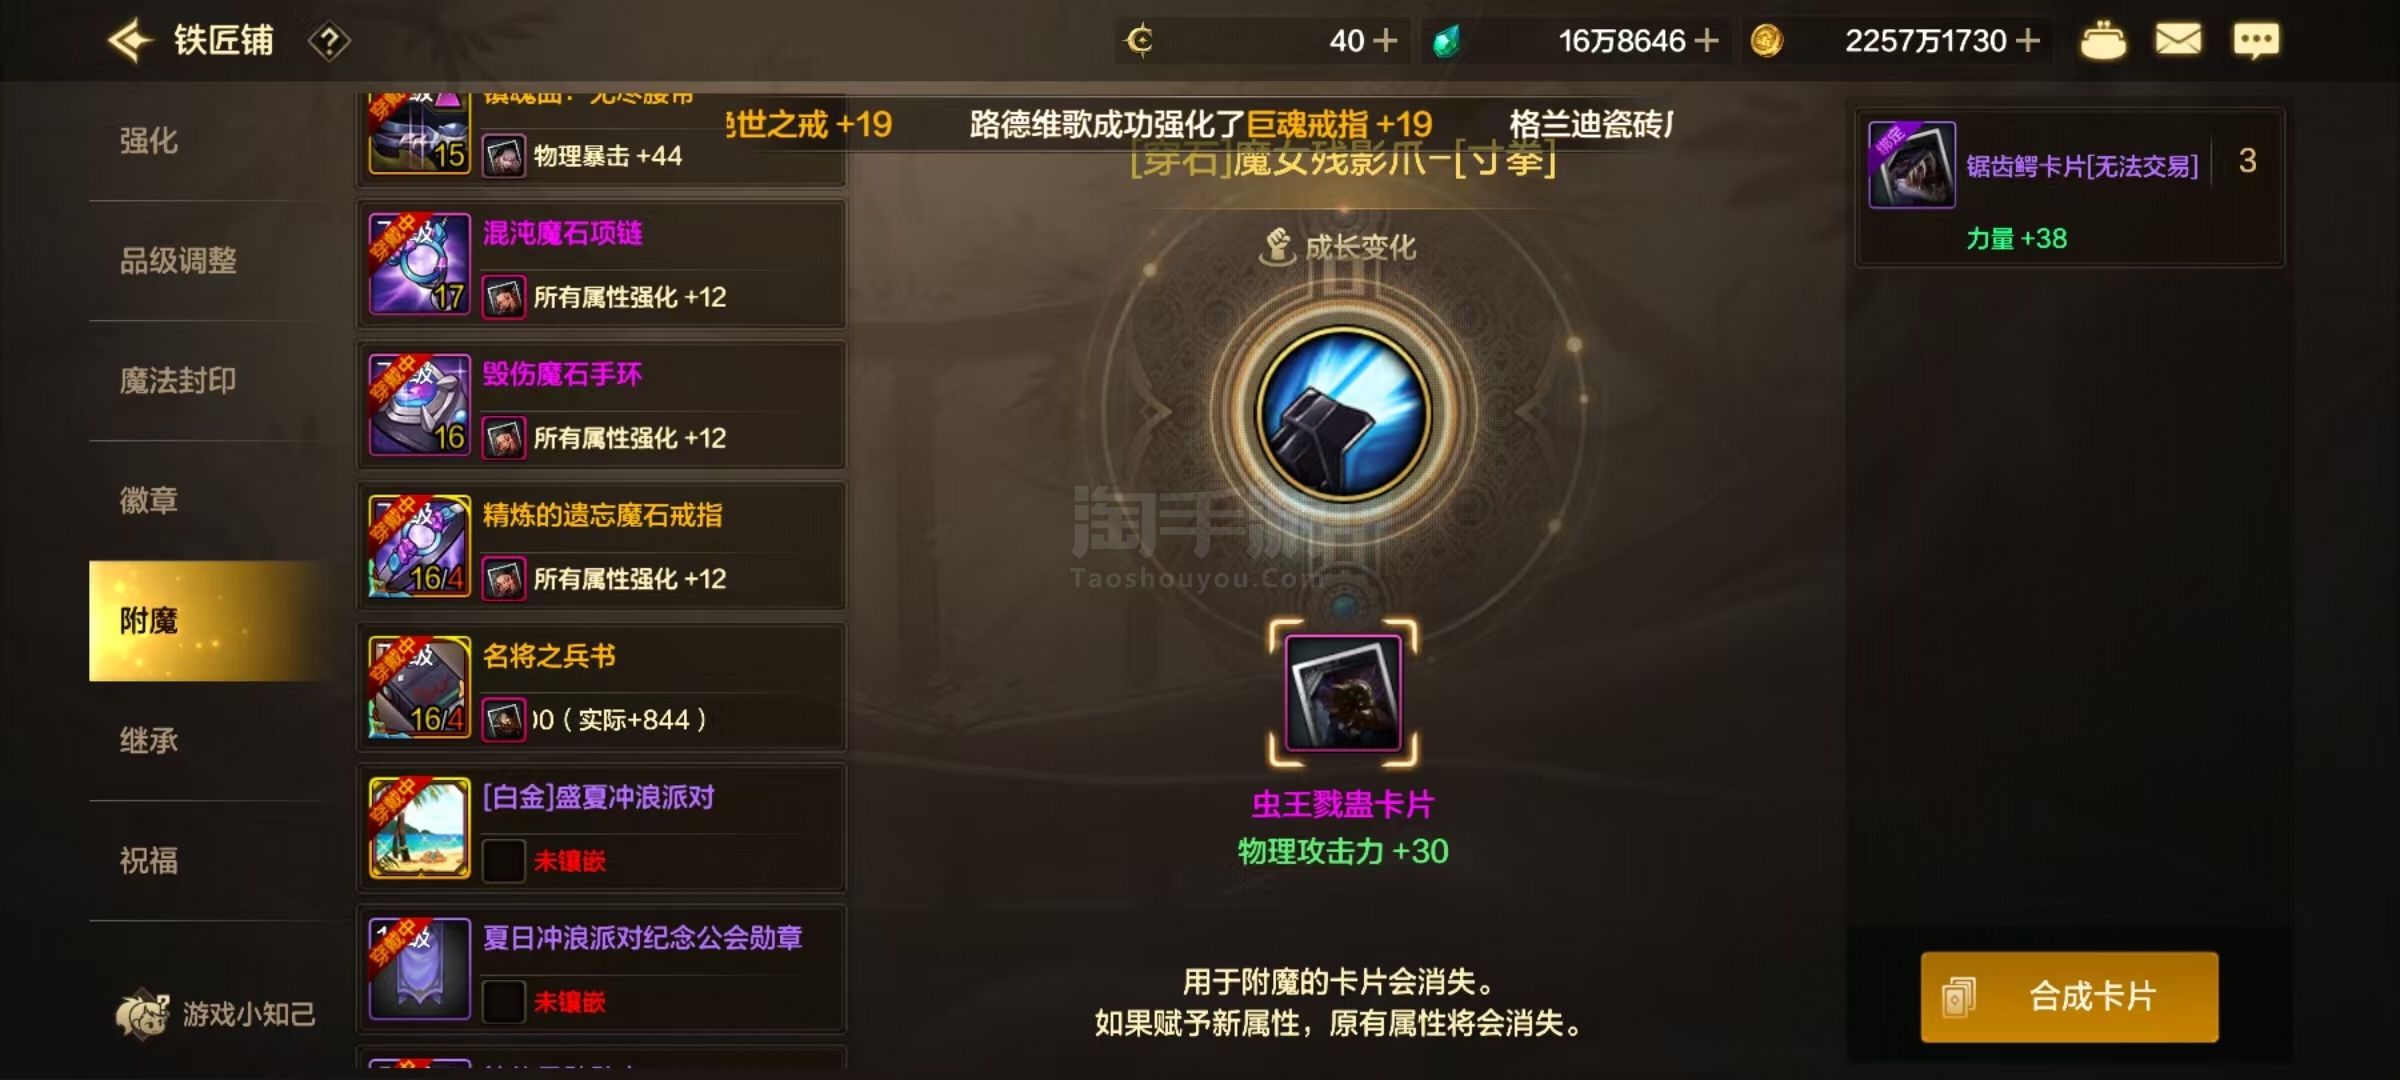This screenshot has width=2400, height=1080.
Task: Click the back arrow next to 铁匠铺
Action: pyautogui.click(x=130, y=41)
